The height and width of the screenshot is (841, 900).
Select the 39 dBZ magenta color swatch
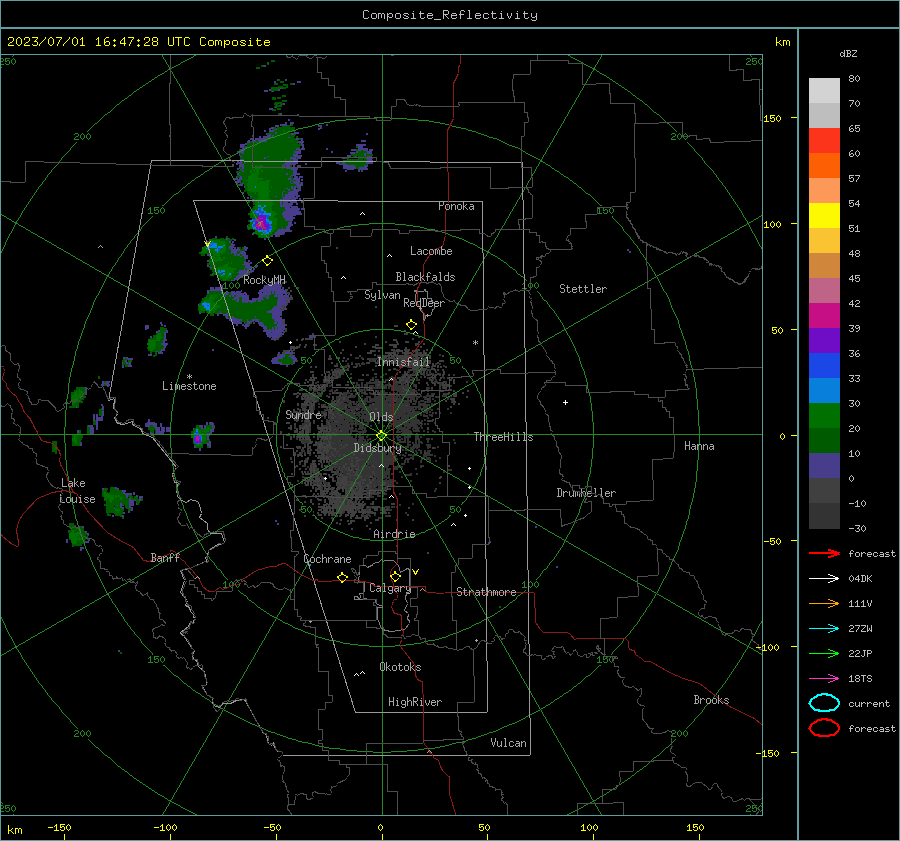[824, 315]
